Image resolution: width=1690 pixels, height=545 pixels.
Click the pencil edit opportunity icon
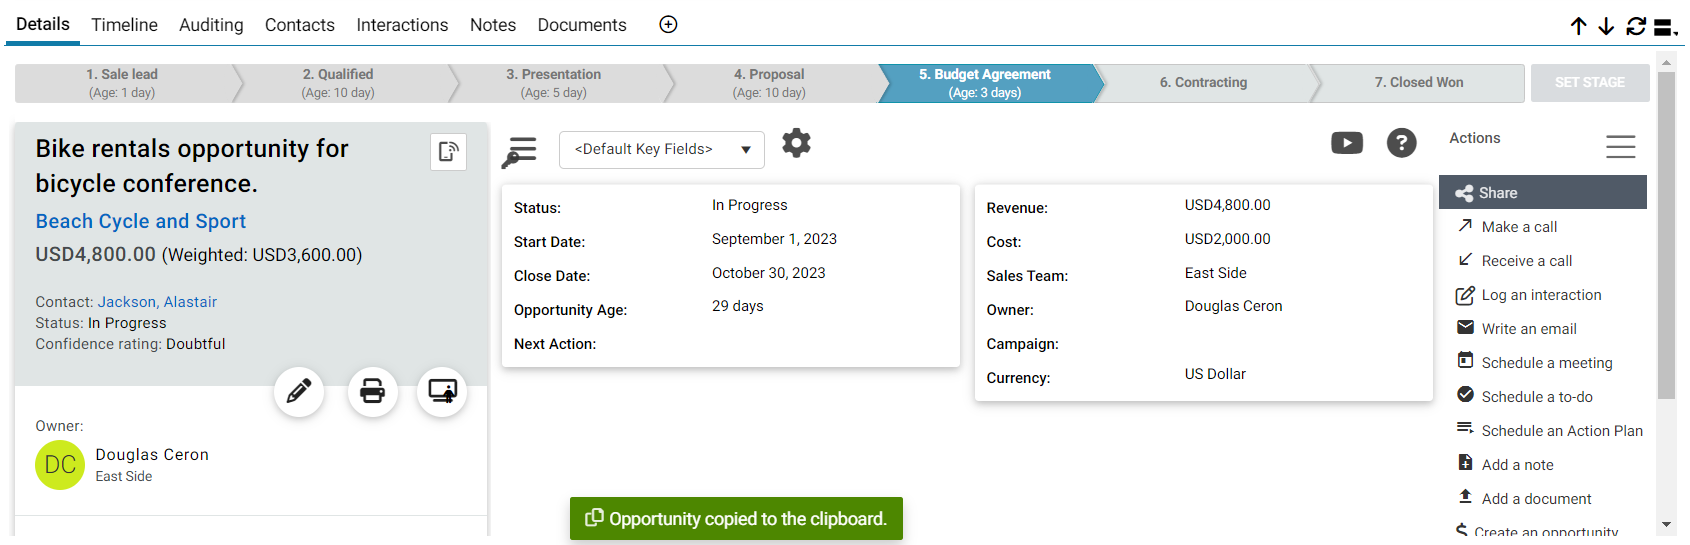(x=299, y=391)
